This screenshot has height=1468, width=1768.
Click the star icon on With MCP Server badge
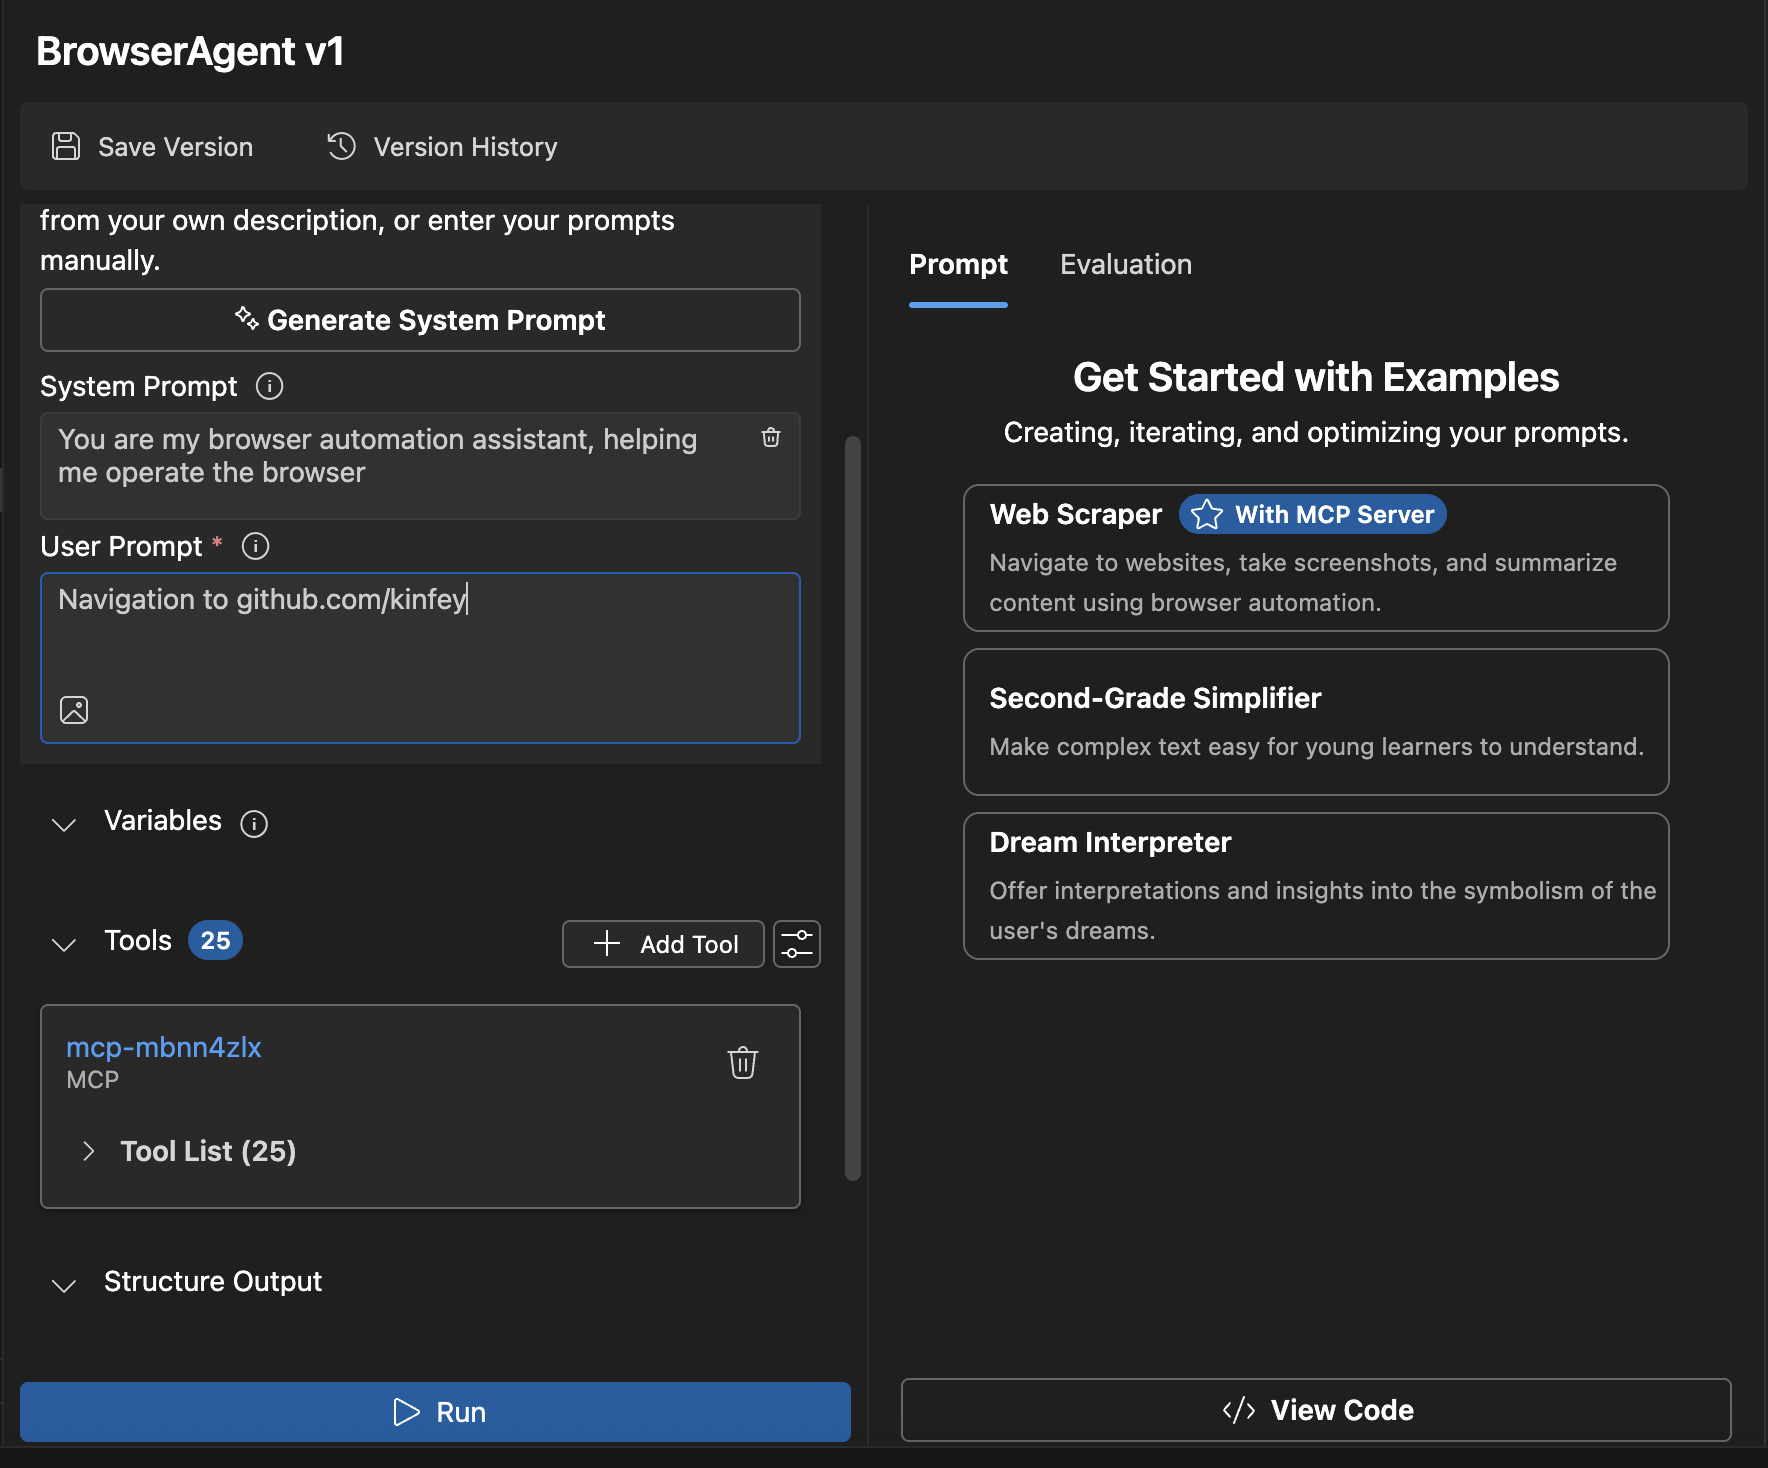click(x=1207, y=514)
